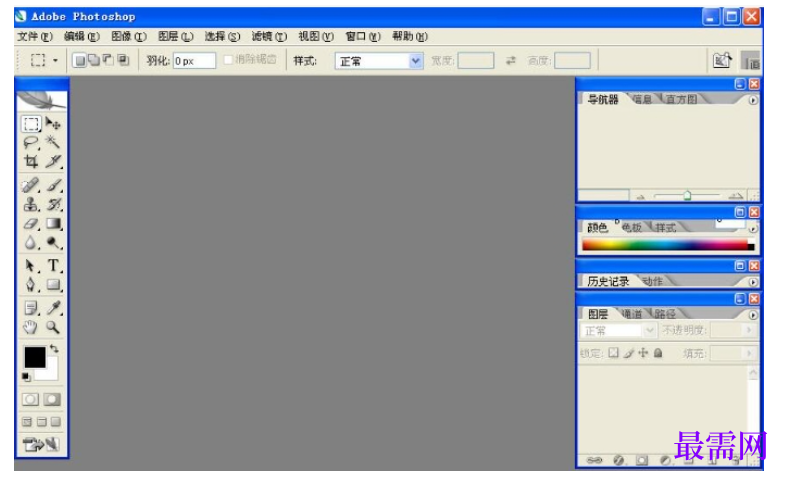Toggle lock transparent pixels in Layers panel

[614, 353]
